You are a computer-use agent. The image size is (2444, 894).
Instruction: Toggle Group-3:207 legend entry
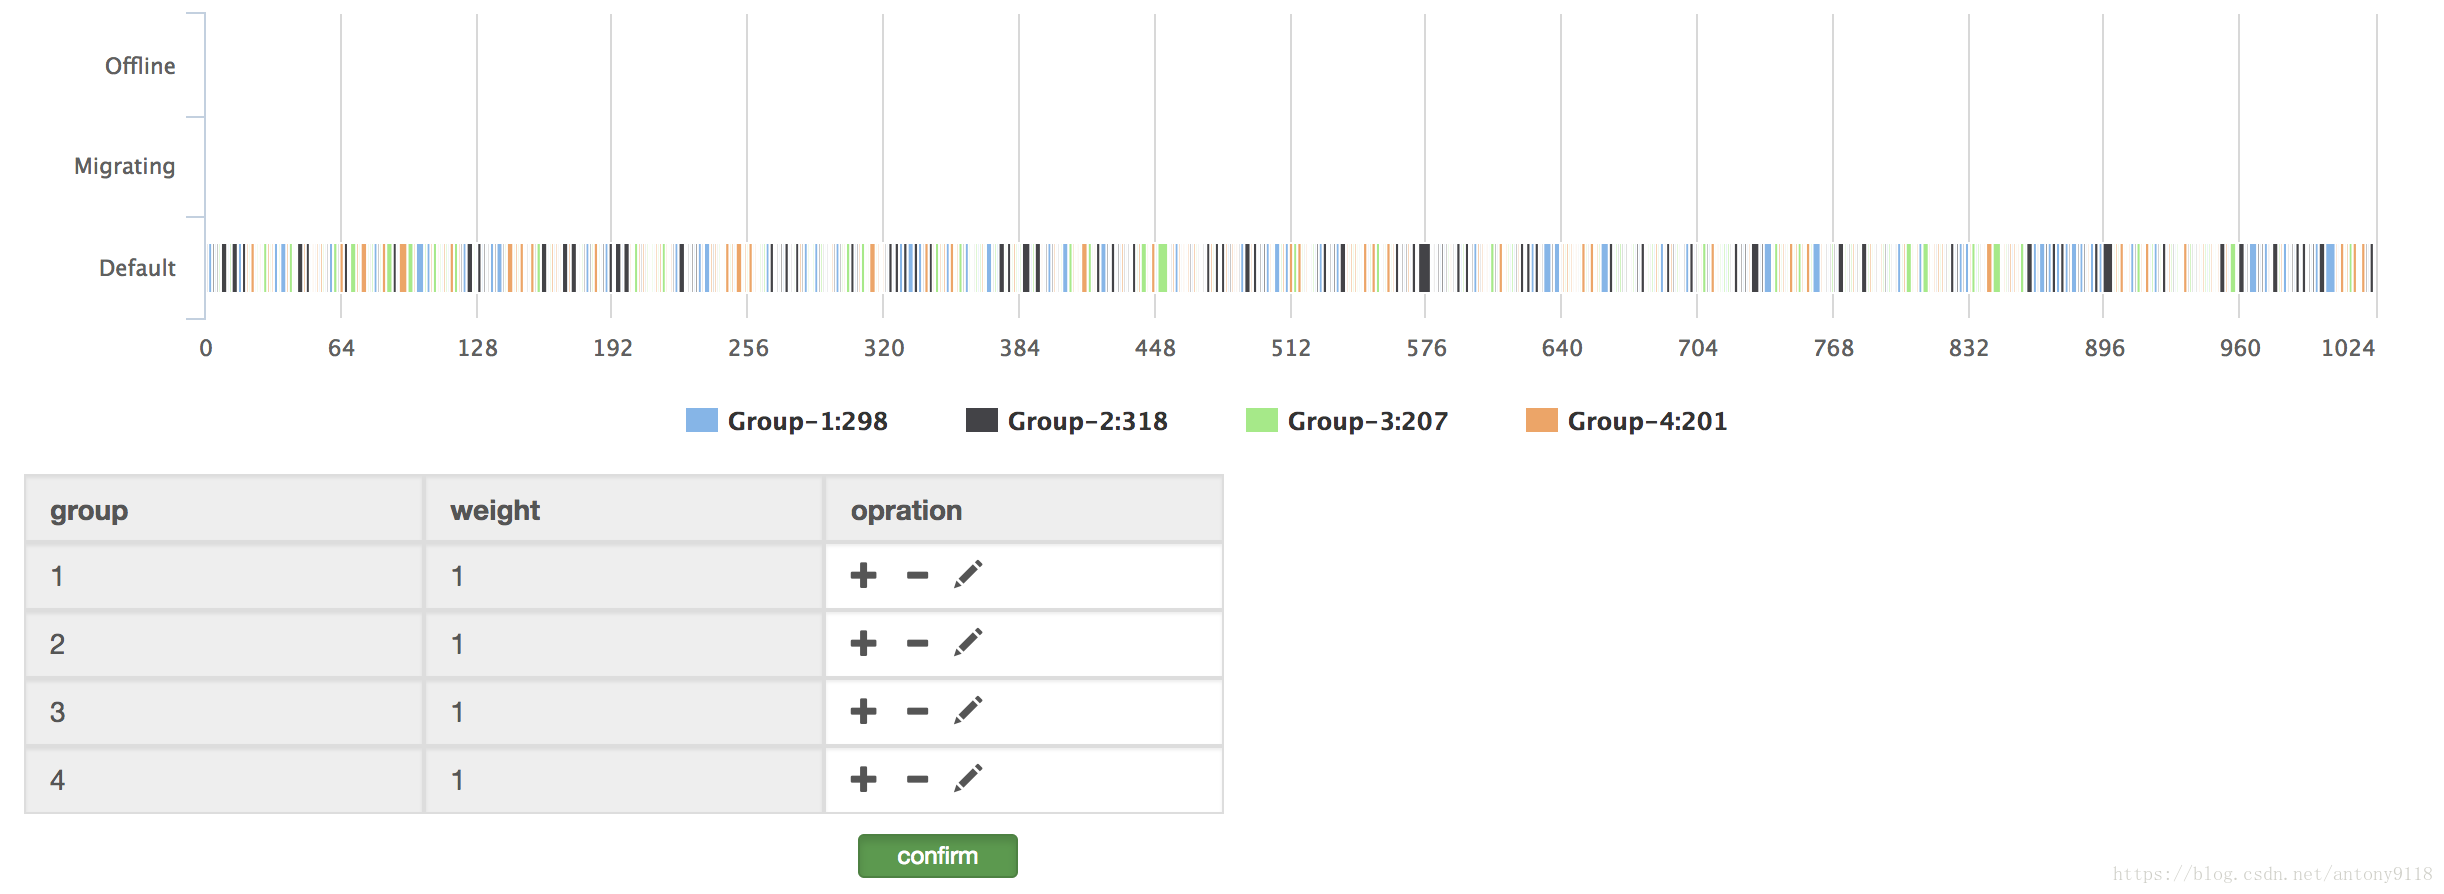[1347, 421]
